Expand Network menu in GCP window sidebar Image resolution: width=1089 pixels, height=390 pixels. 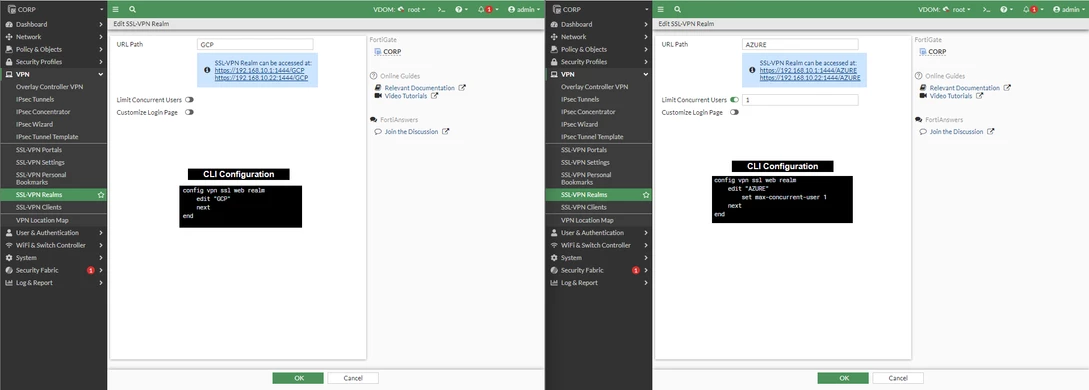tap(53, 37)
